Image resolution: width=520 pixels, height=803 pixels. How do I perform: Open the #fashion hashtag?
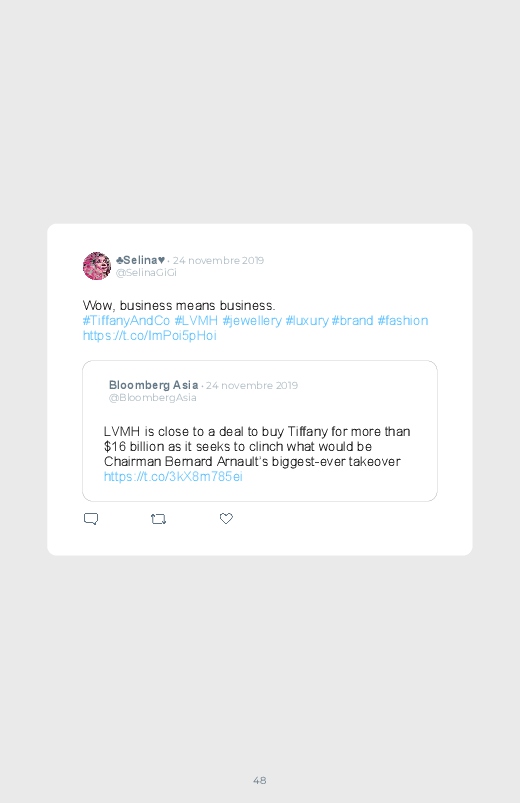click(403, 321)
